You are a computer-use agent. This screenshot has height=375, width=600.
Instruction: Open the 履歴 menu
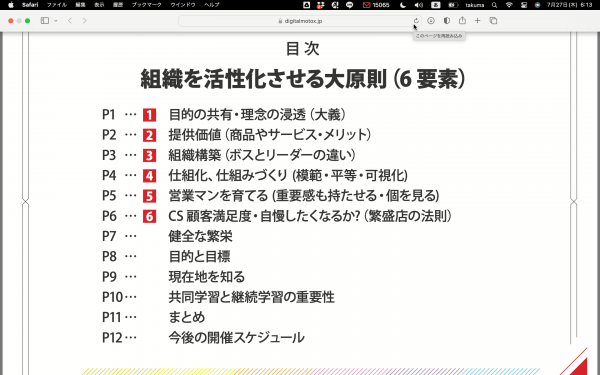click(x=118, y=5)
